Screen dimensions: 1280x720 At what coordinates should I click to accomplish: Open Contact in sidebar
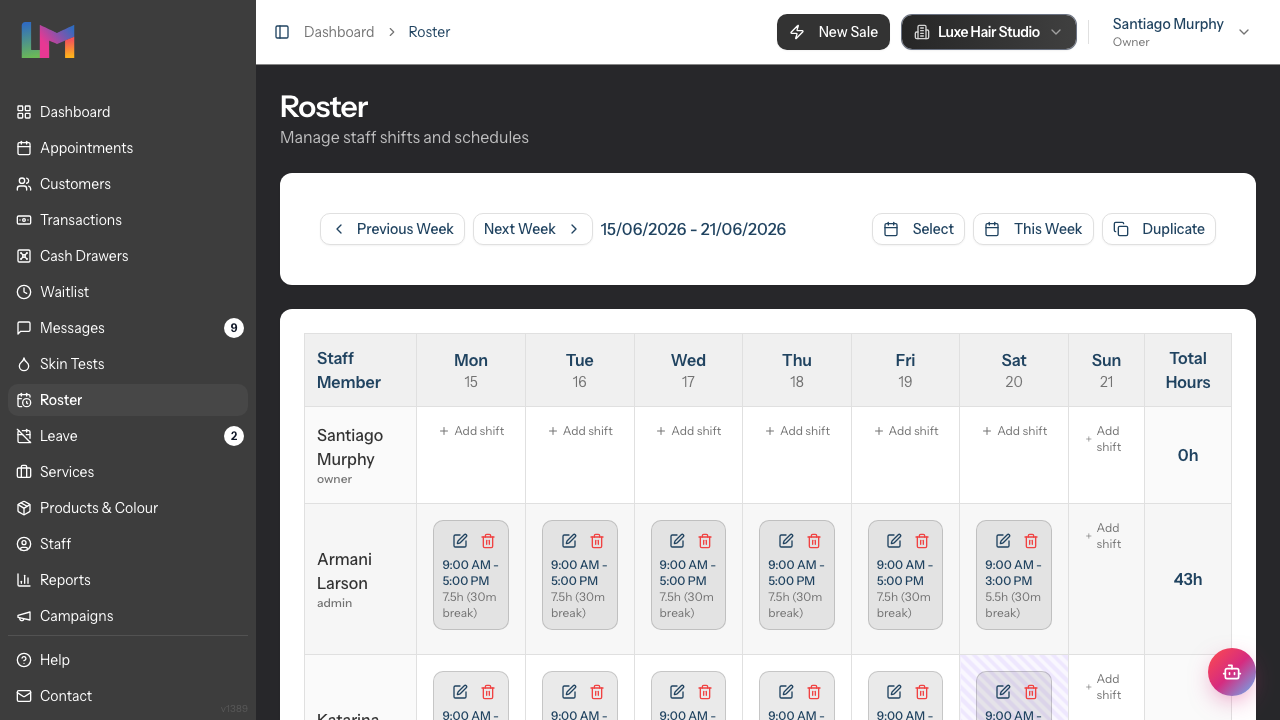128,696
